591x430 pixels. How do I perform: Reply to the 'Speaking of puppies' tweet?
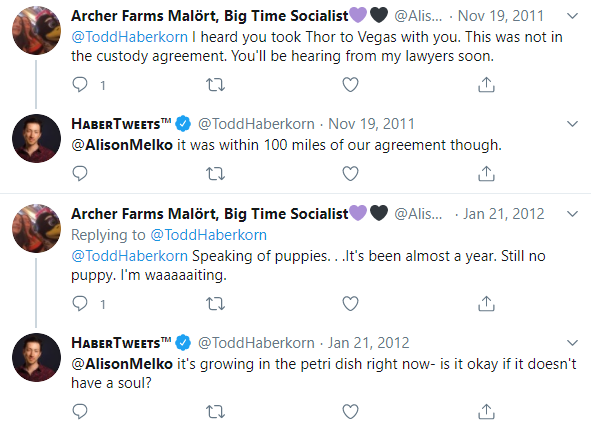tap(80, 303)
